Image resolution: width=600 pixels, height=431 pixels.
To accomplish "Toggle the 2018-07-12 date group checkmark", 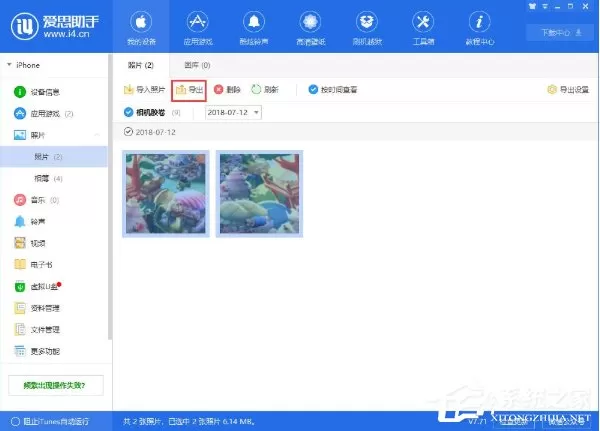I will point(128,132).
